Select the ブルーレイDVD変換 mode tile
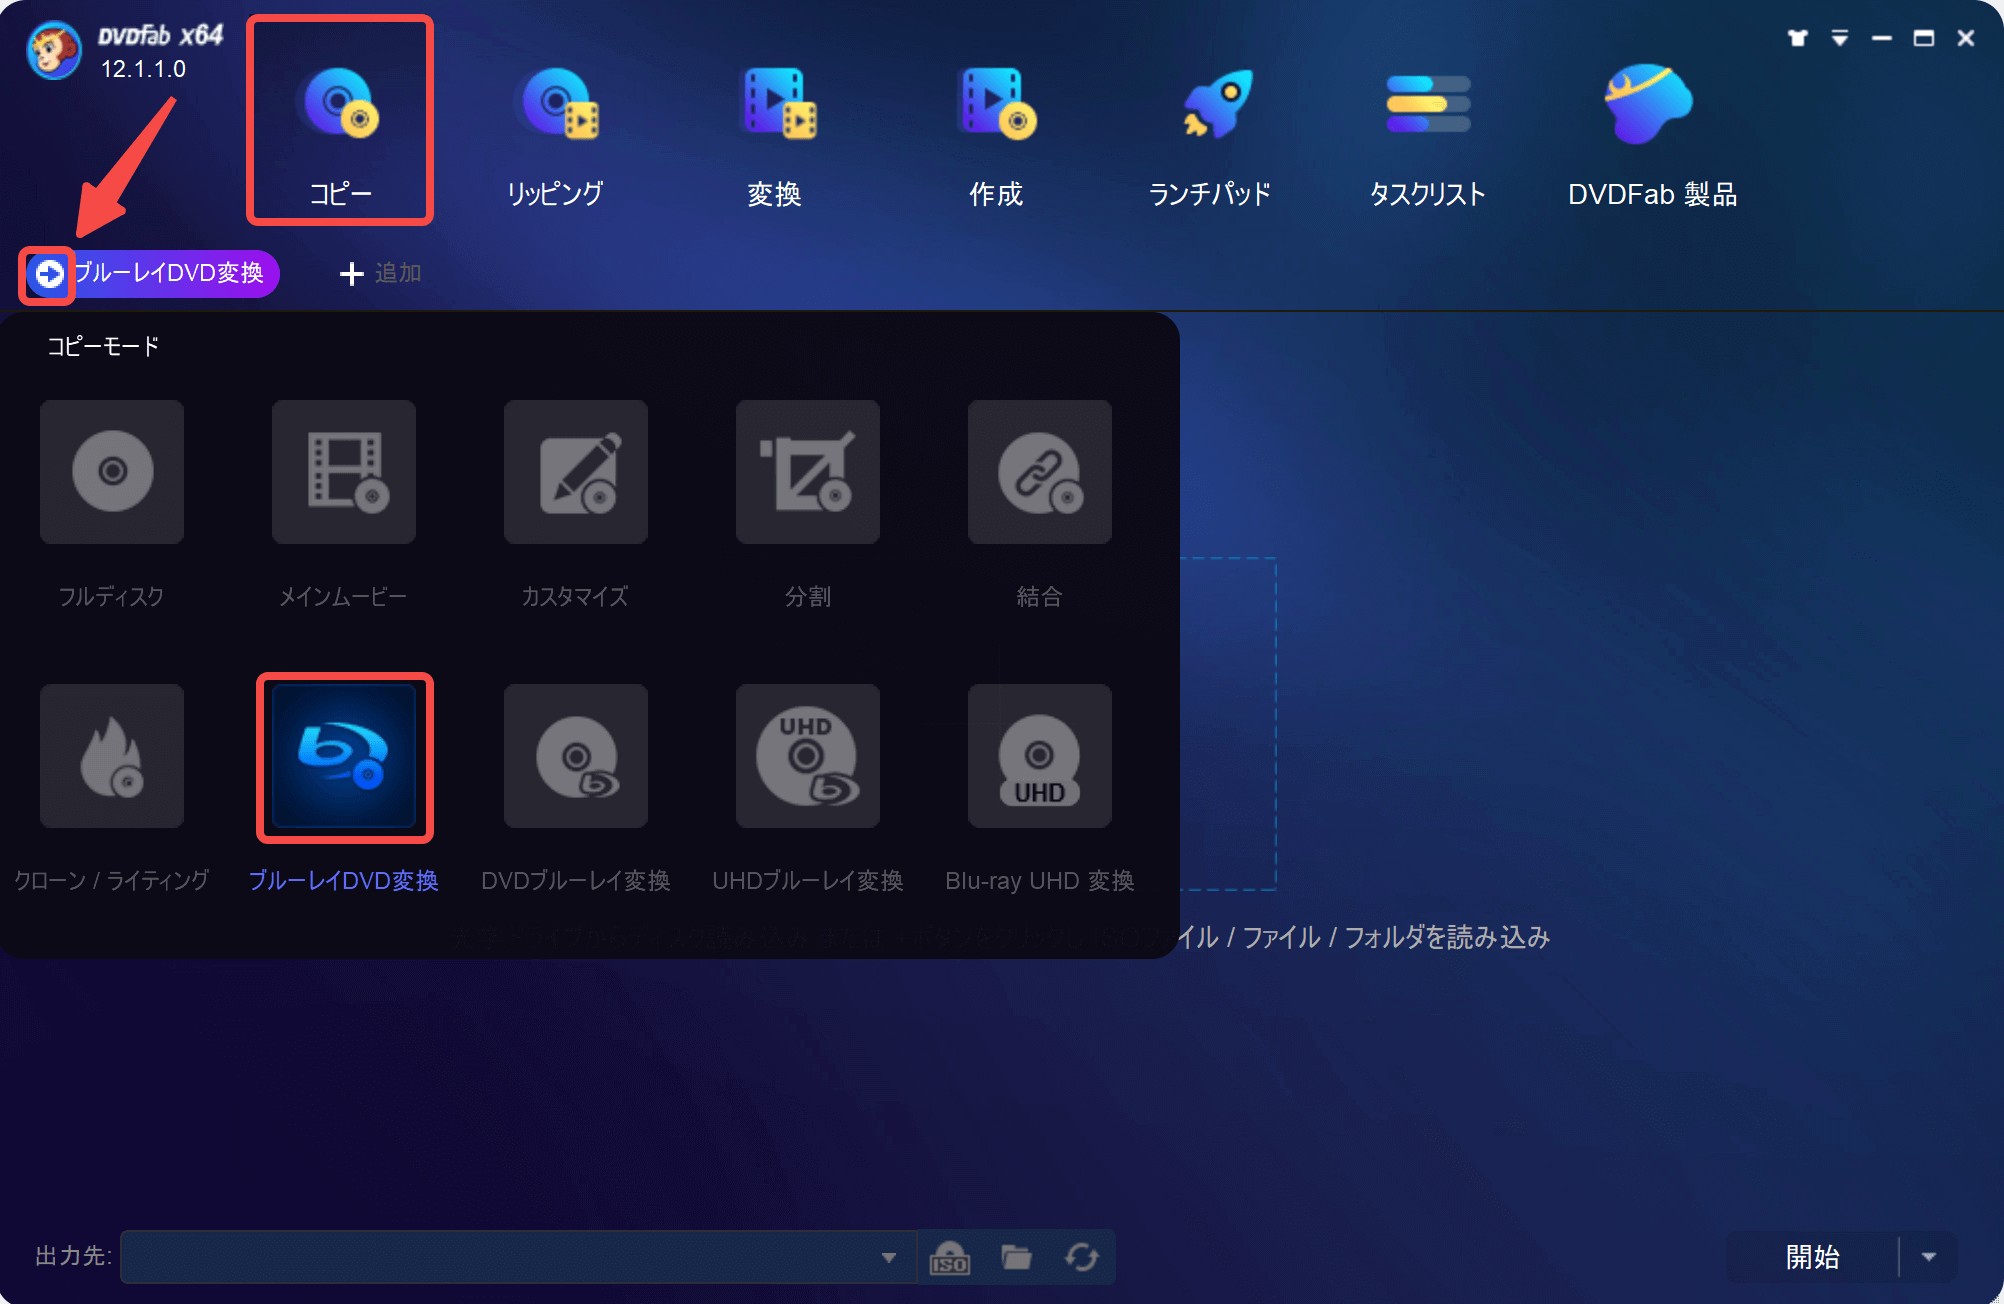This screenshot has height=1304, width=2004. click(x=344, y=757)
